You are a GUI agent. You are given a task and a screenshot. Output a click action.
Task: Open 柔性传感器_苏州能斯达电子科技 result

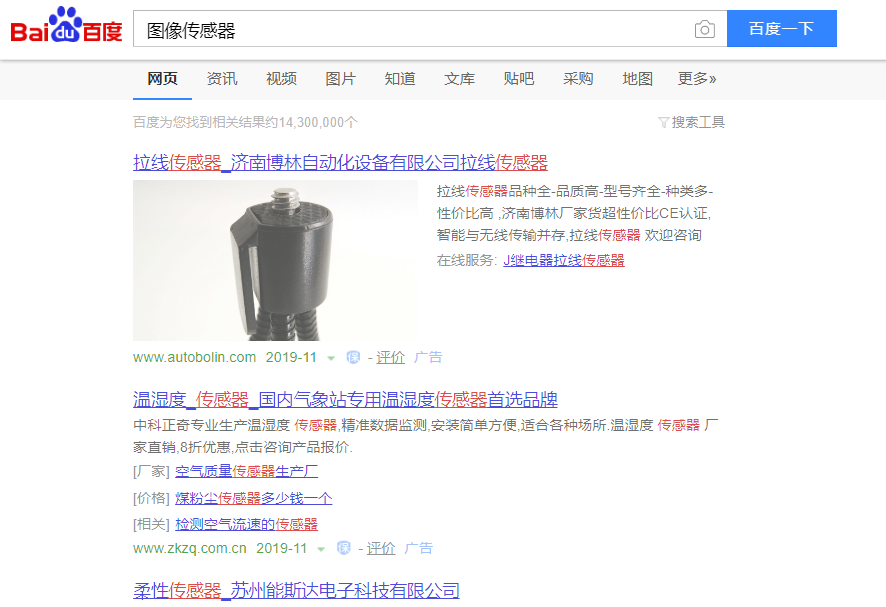coord(296,591)
